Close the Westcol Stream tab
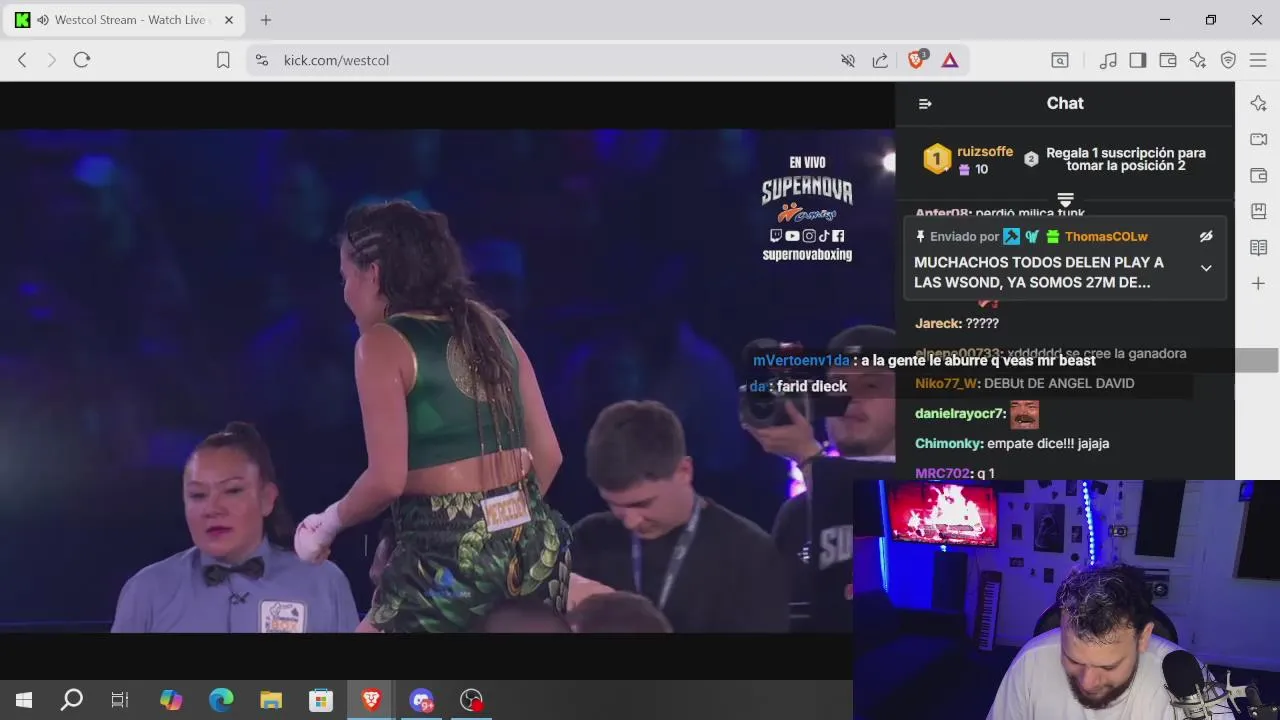This screenshot has width=1280, height=720. click(x=229, y=20)
